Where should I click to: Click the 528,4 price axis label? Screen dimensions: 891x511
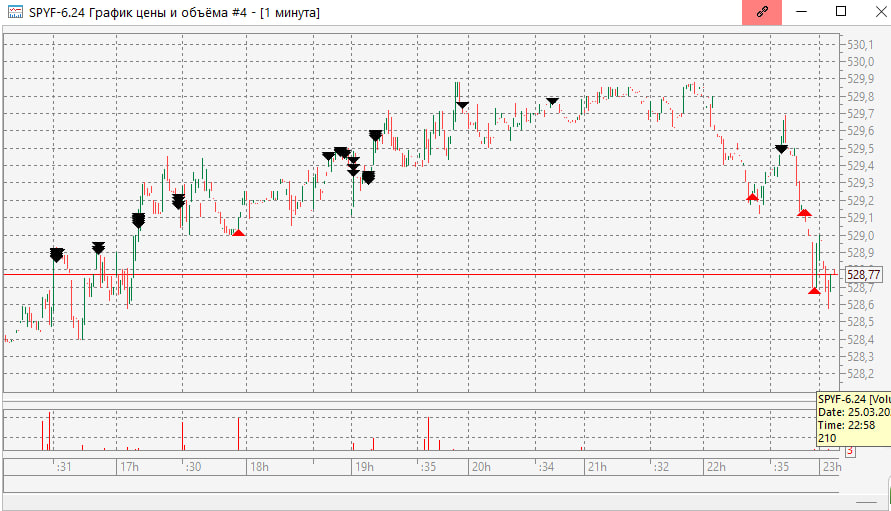click(860, 339)
